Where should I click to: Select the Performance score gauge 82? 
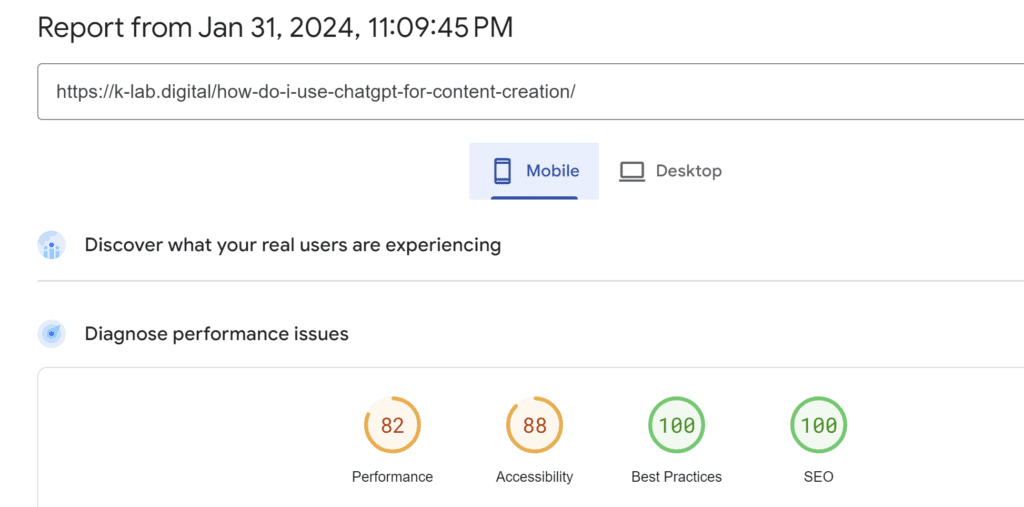tap(392, 425)
